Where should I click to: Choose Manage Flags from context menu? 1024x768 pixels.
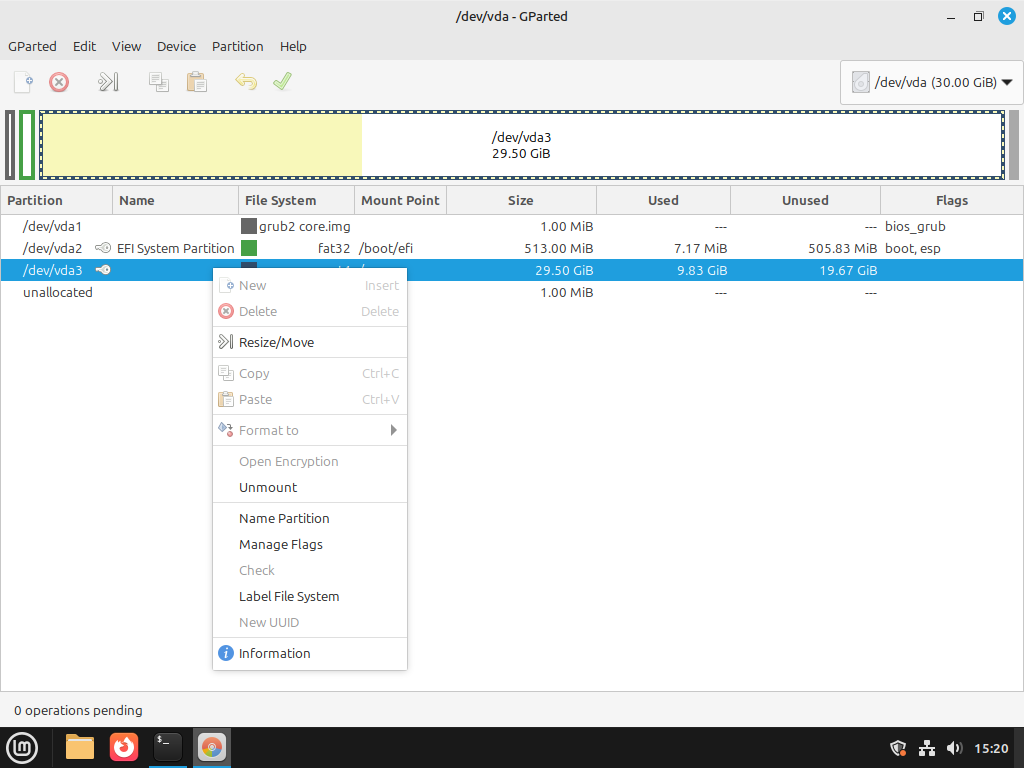click(280, 544)
